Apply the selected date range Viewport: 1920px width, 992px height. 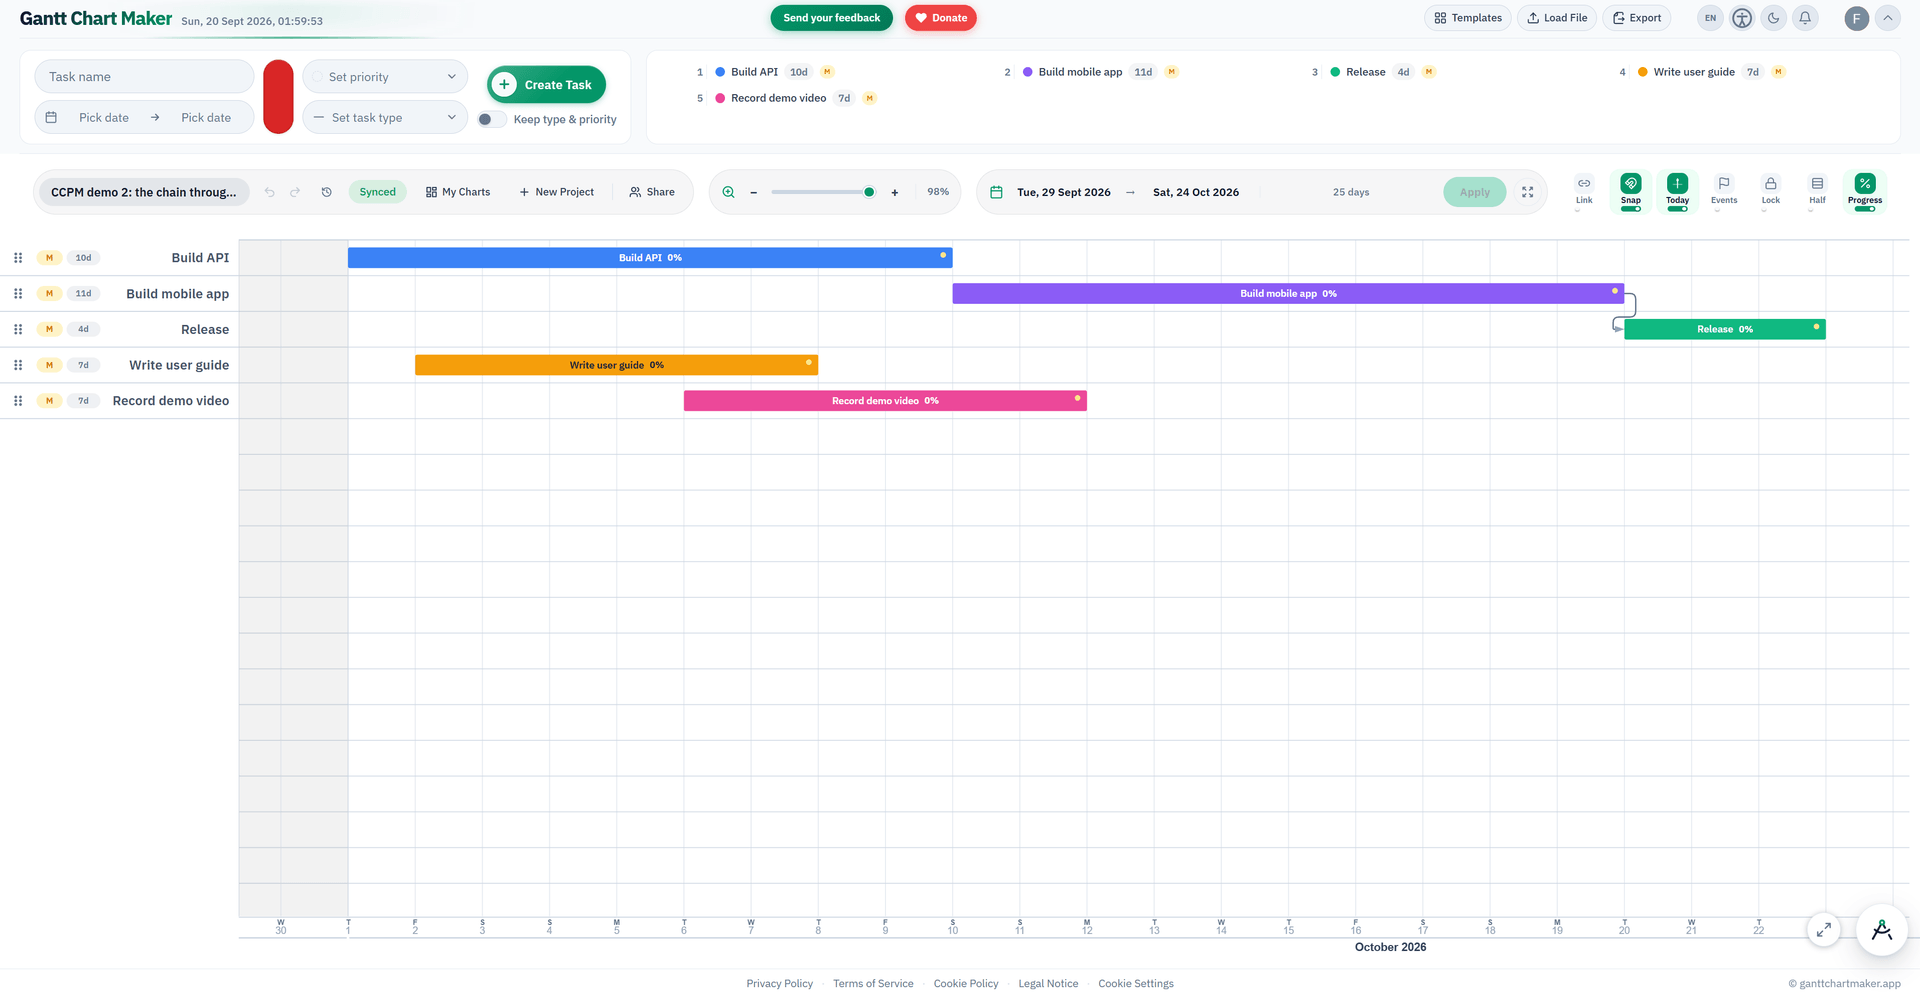pos(1474,192)
